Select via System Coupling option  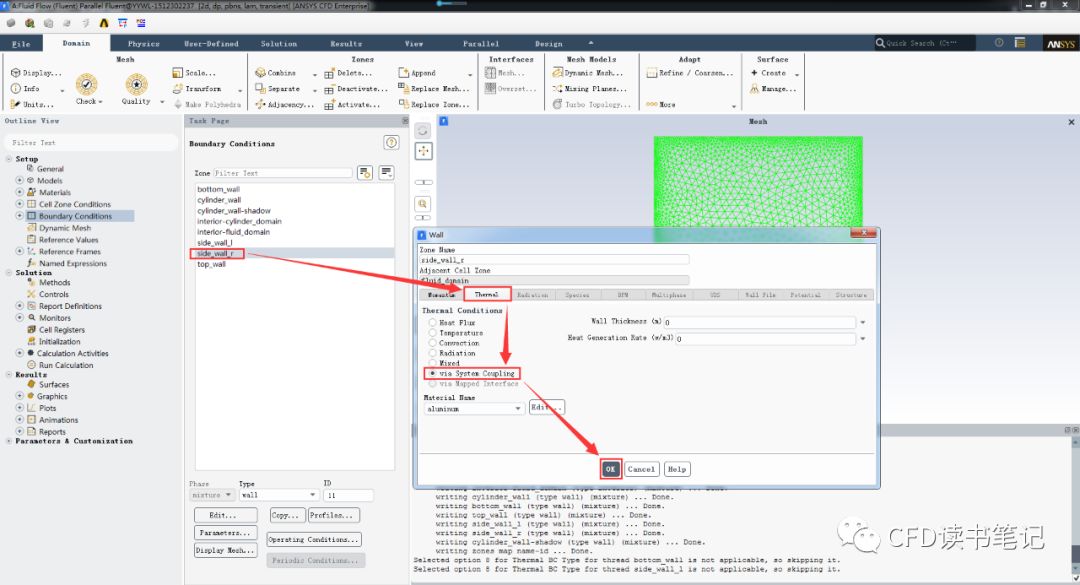click(x=433, y=373)
